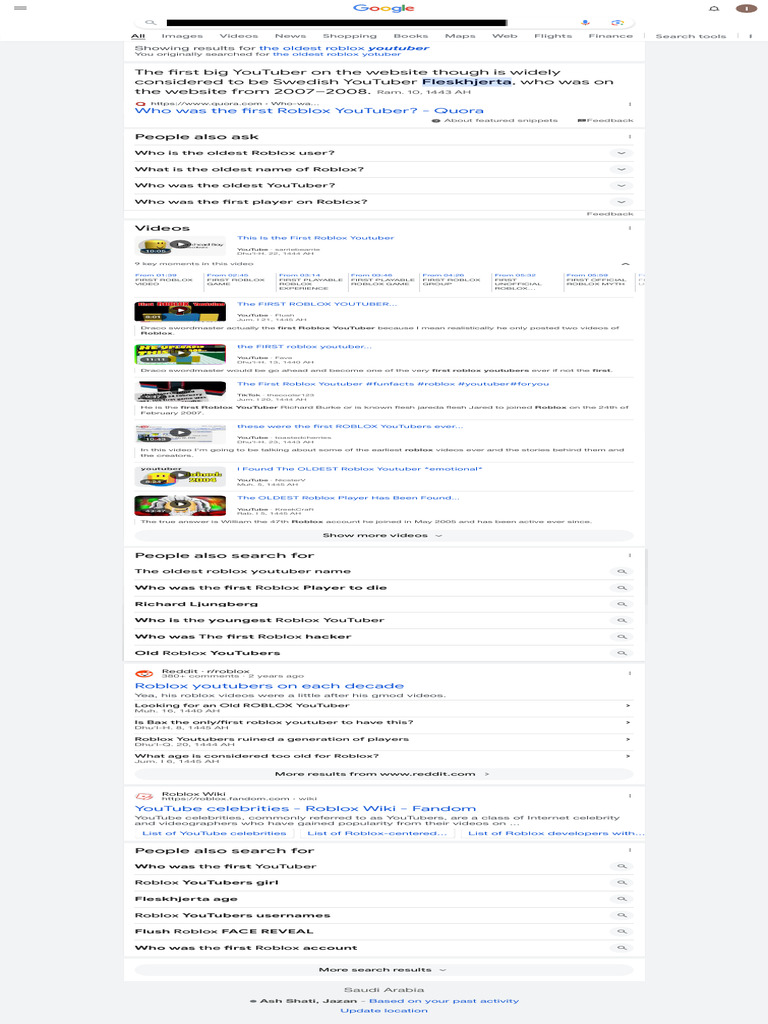This screenshot has width=768, height=1024.
Task: Collapse key moments chevron in first video
Action: [x=625, y=264]
